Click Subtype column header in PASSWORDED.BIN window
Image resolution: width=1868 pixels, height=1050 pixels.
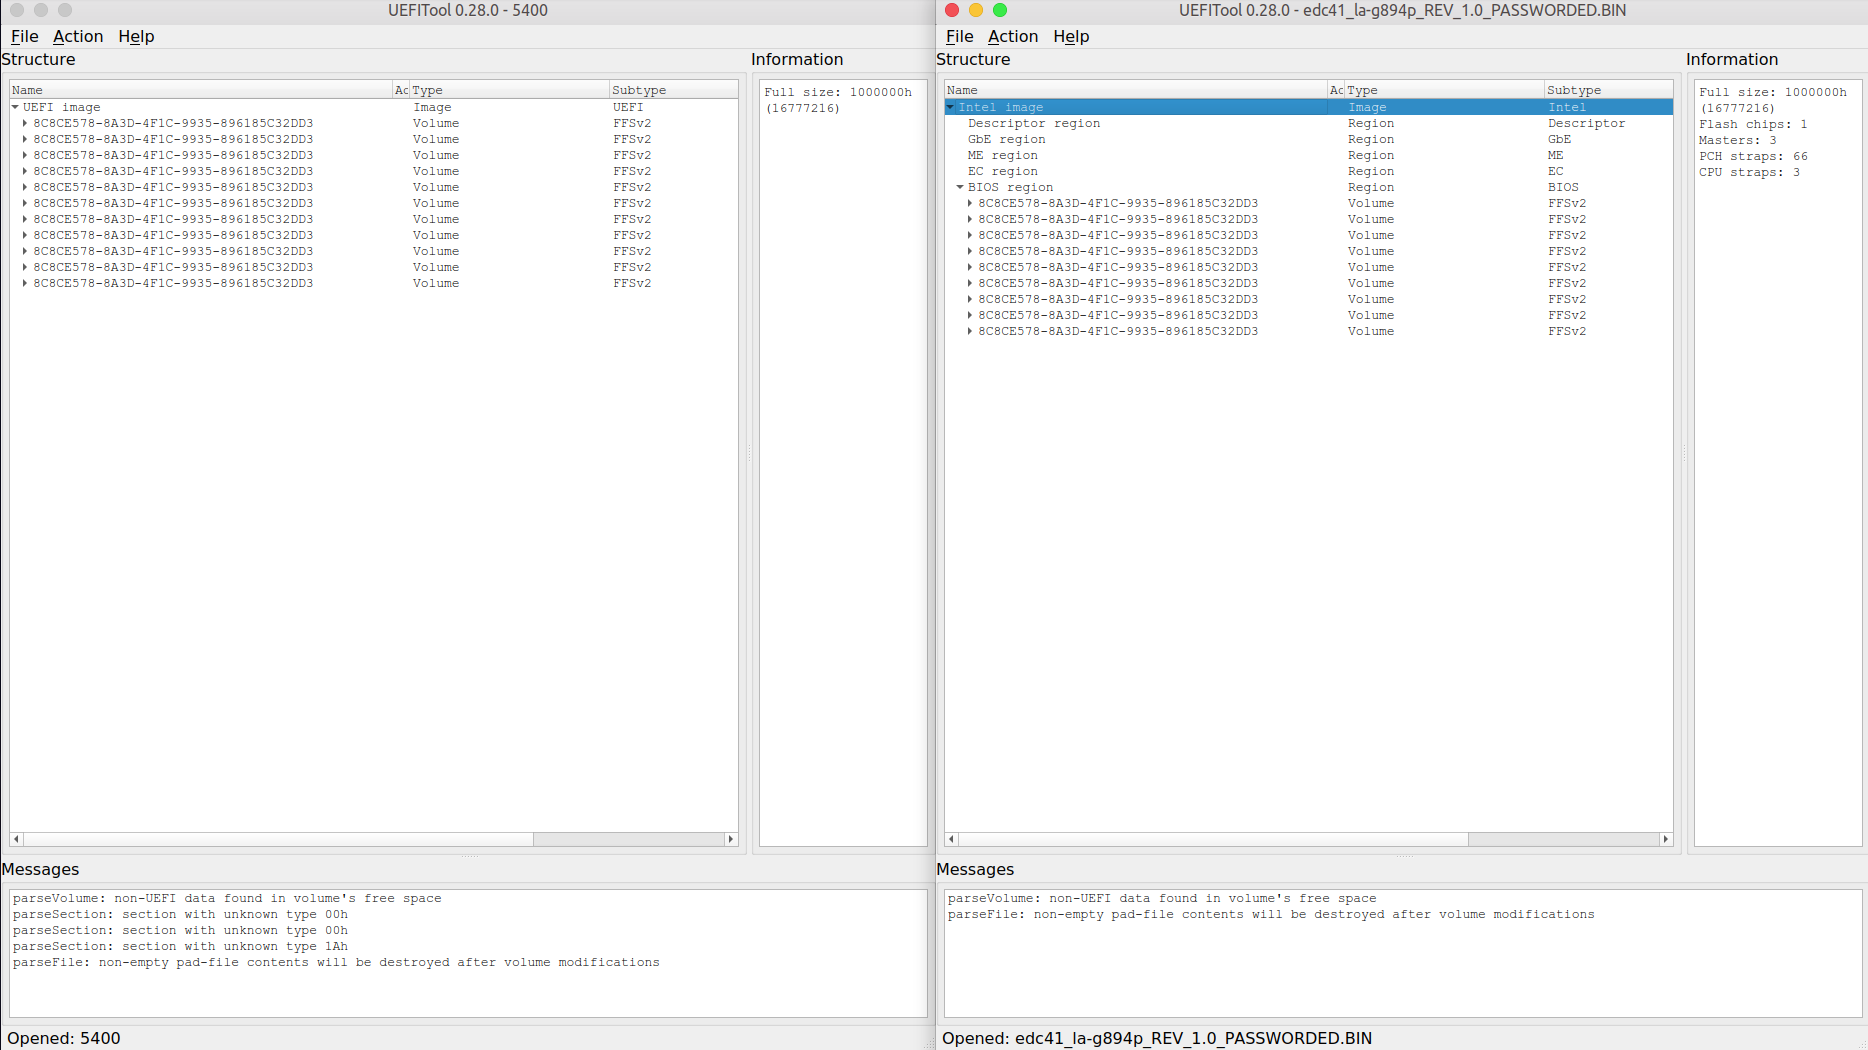[x=1609, y=90]
